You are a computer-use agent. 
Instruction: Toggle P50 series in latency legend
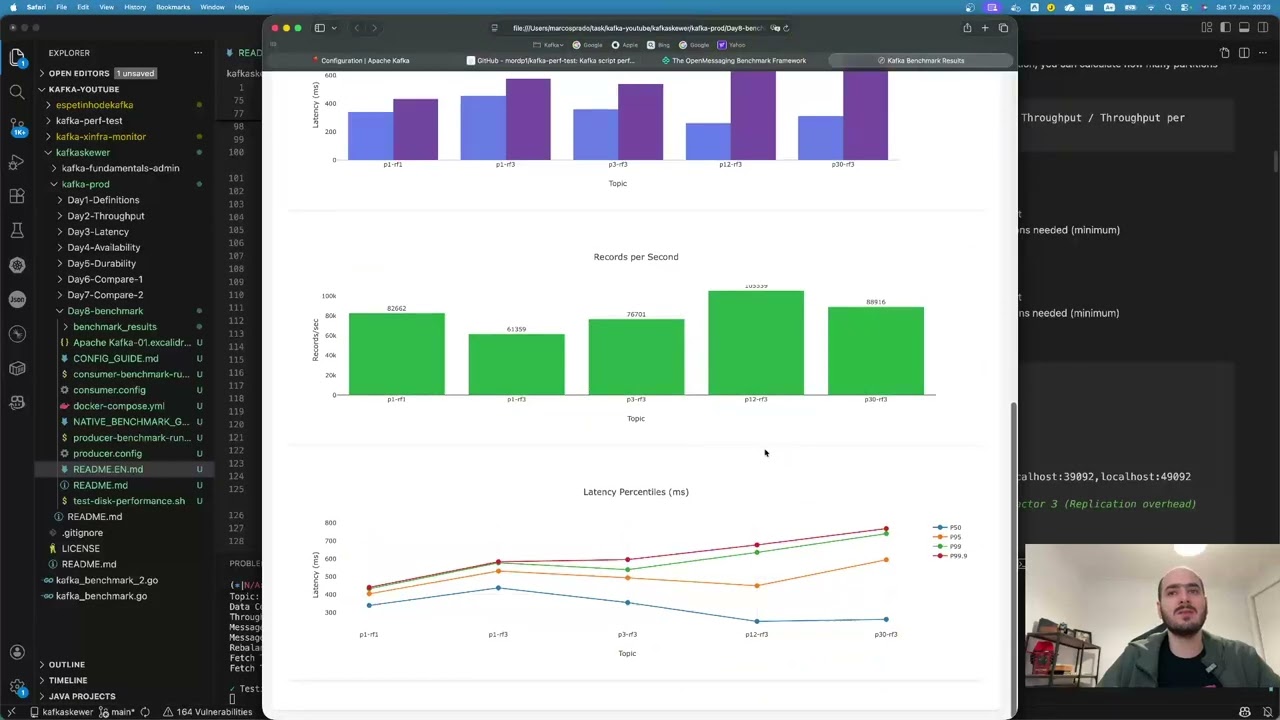[948, 527]
